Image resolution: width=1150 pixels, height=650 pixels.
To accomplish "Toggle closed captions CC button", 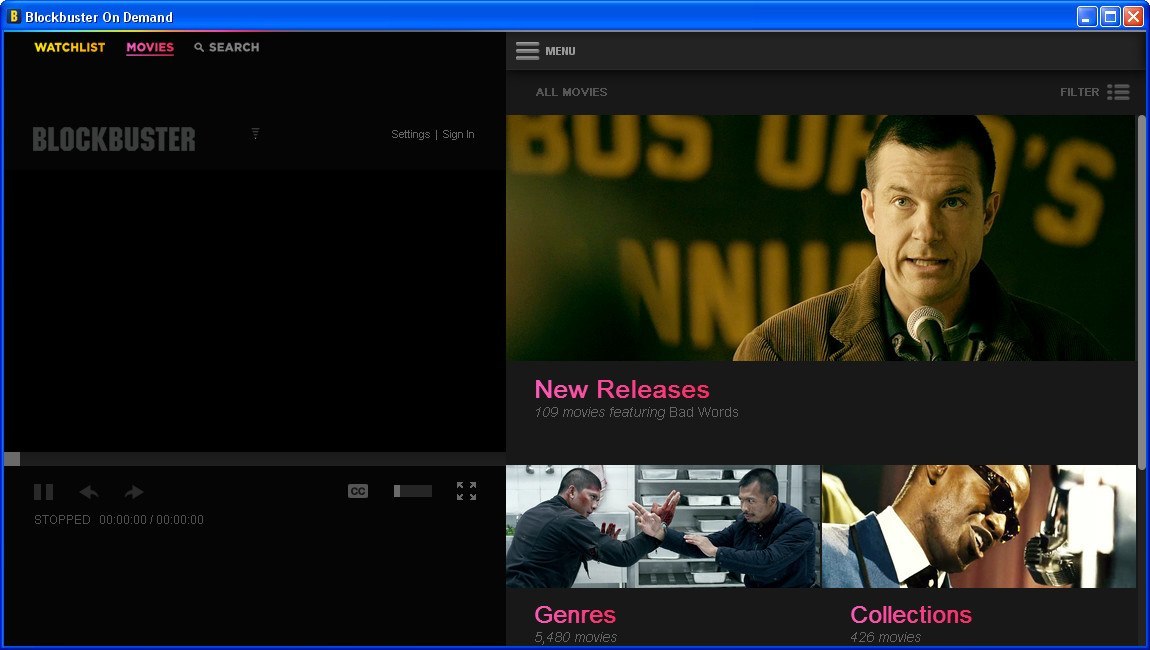I will [358, 491].
